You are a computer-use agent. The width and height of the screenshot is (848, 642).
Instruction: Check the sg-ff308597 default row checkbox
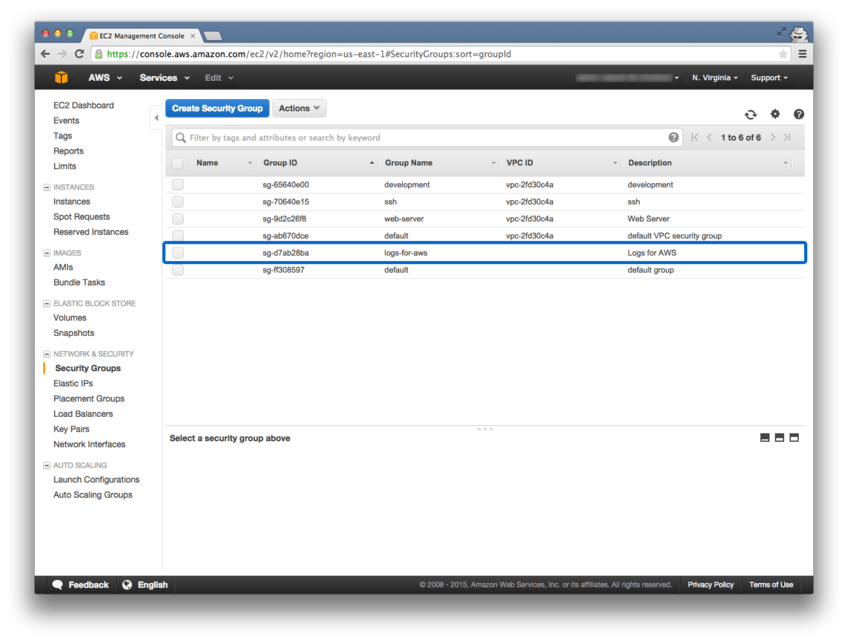click(178, 270)
